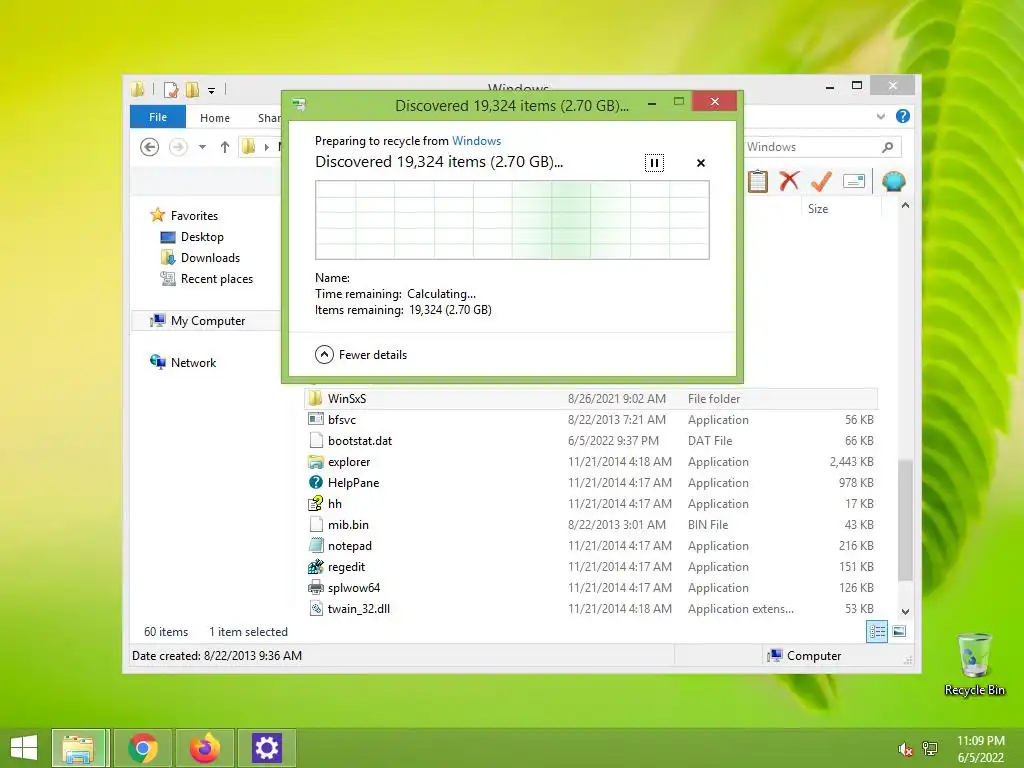Click the Properties quick access icon
The width and height of the screenshot is (1024, 768).
point(171,89)
